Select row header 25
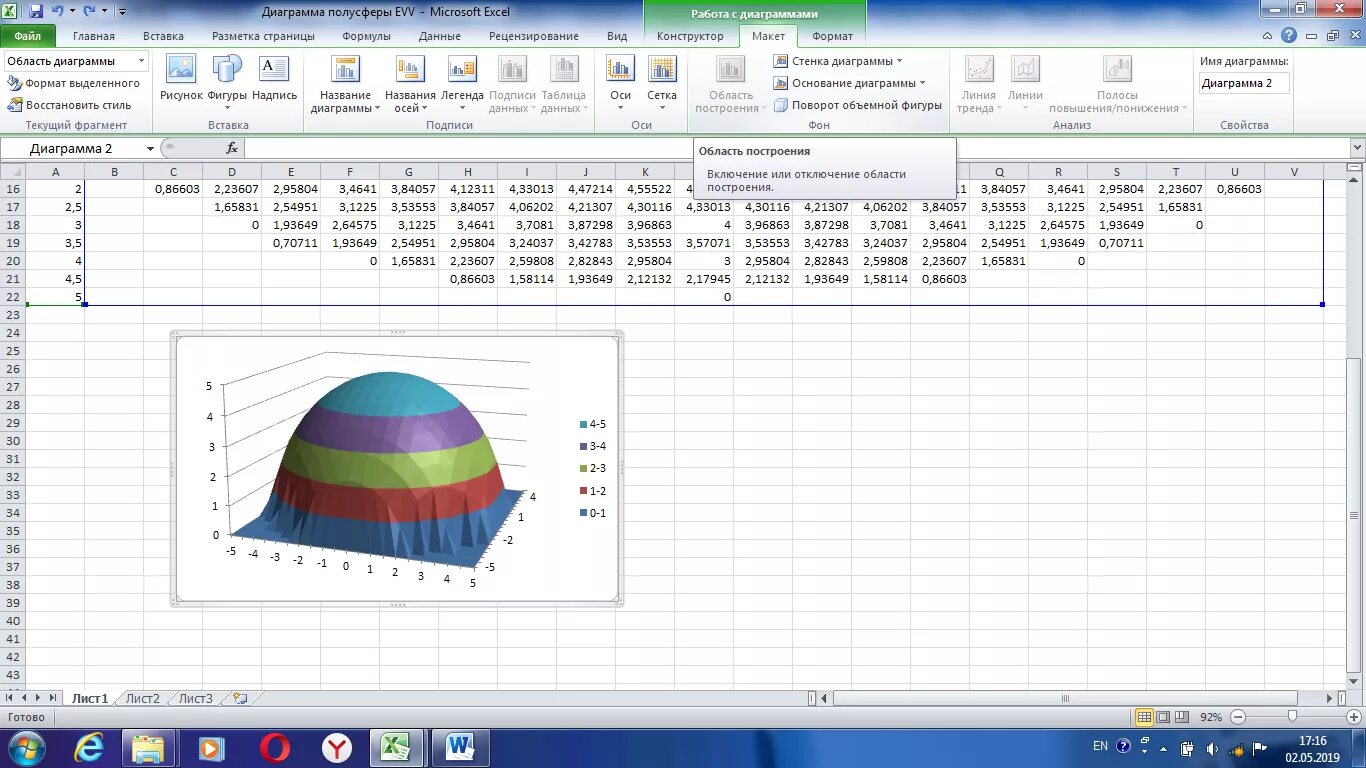Screen dimensions: 1366x768 point(13,351)
